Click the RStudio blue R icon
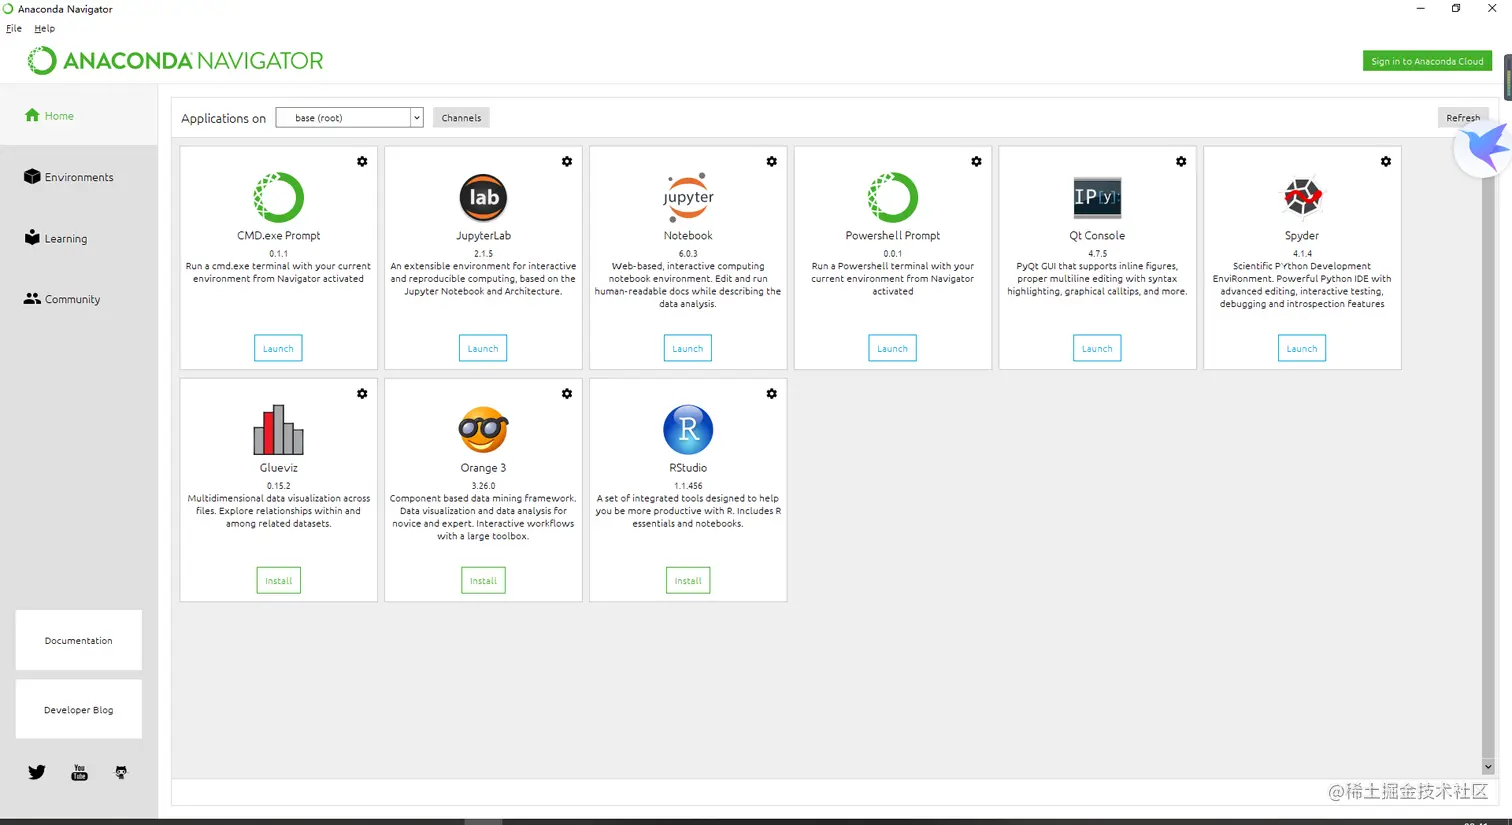This screenshot has width=1512, height=825. point(688,429)
